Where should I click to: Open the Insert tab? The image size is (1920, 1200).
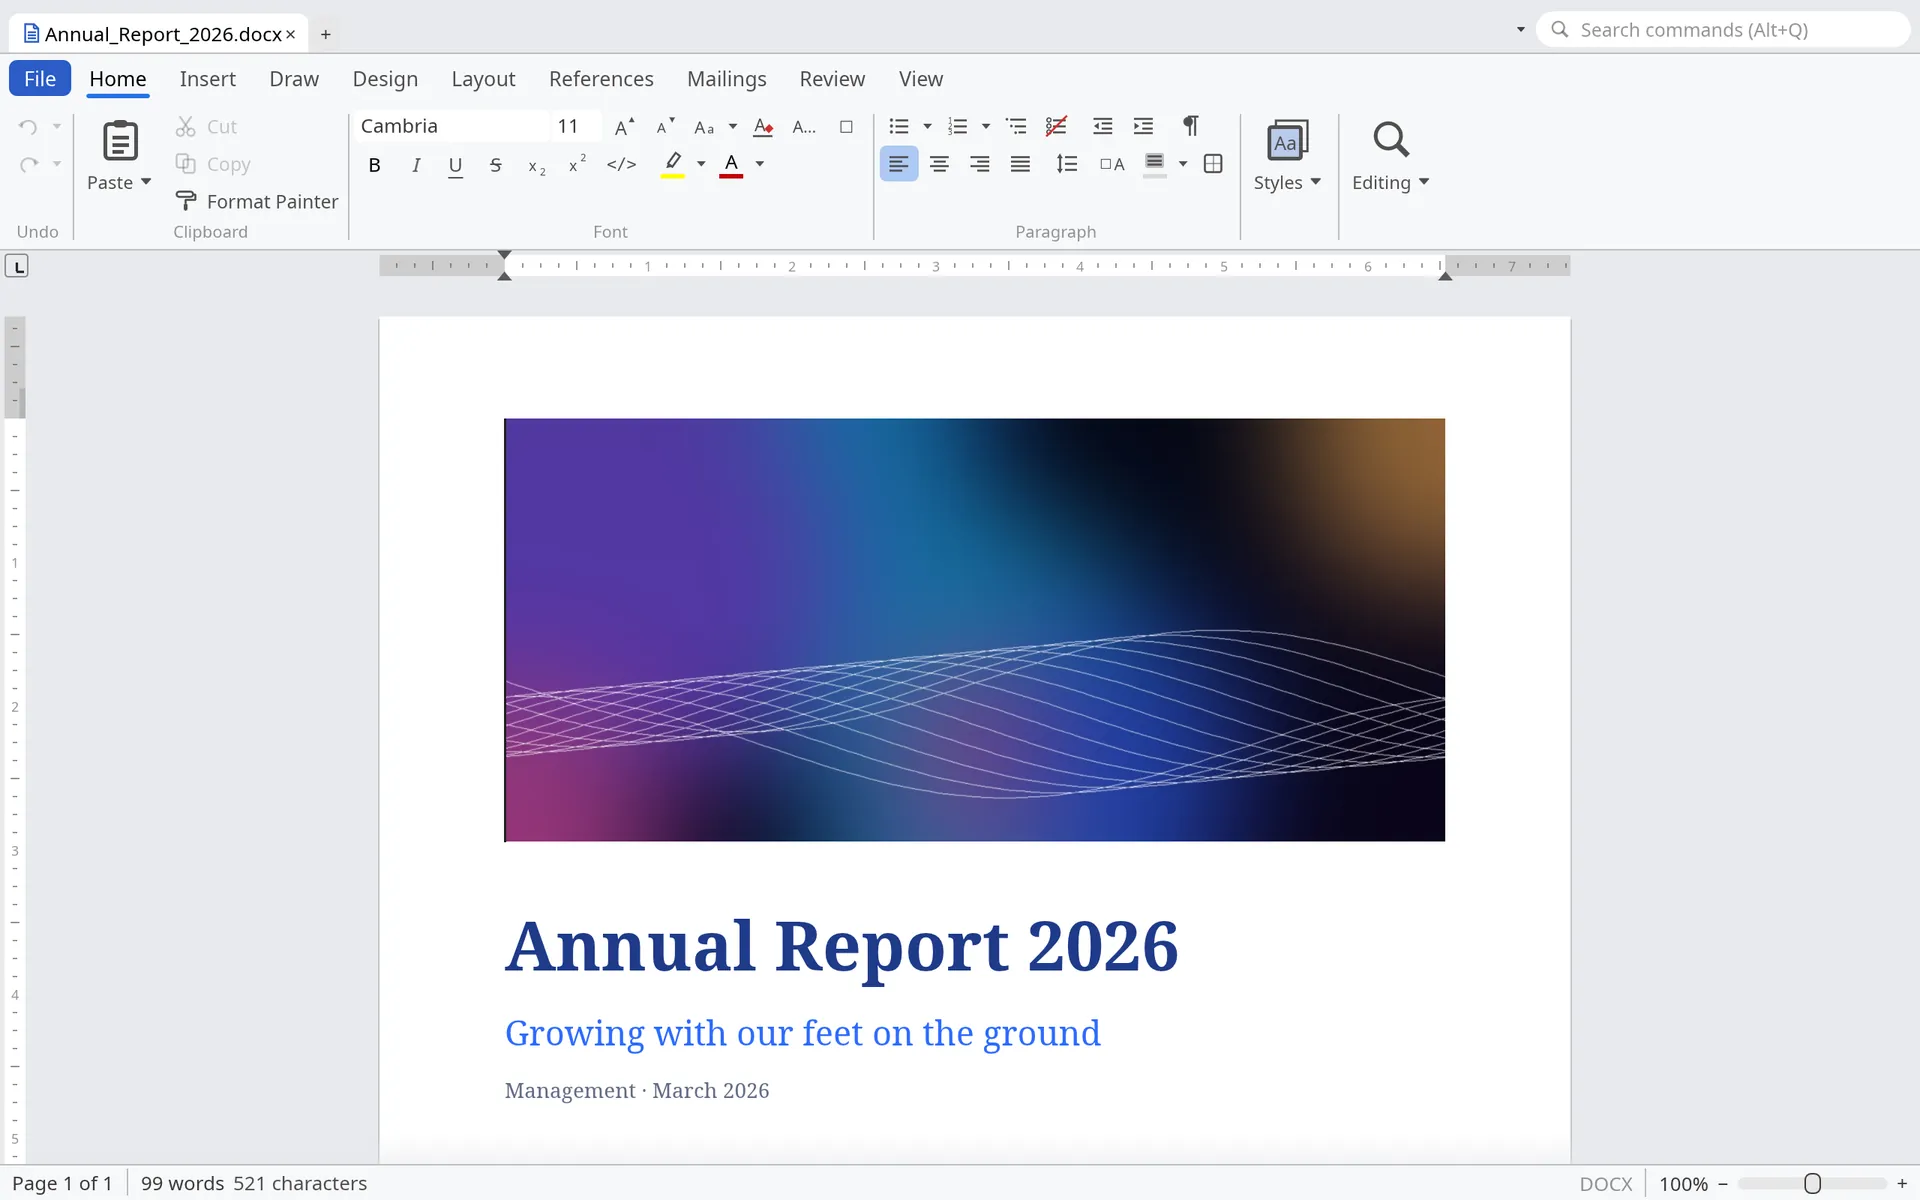[x=207, y=79]
